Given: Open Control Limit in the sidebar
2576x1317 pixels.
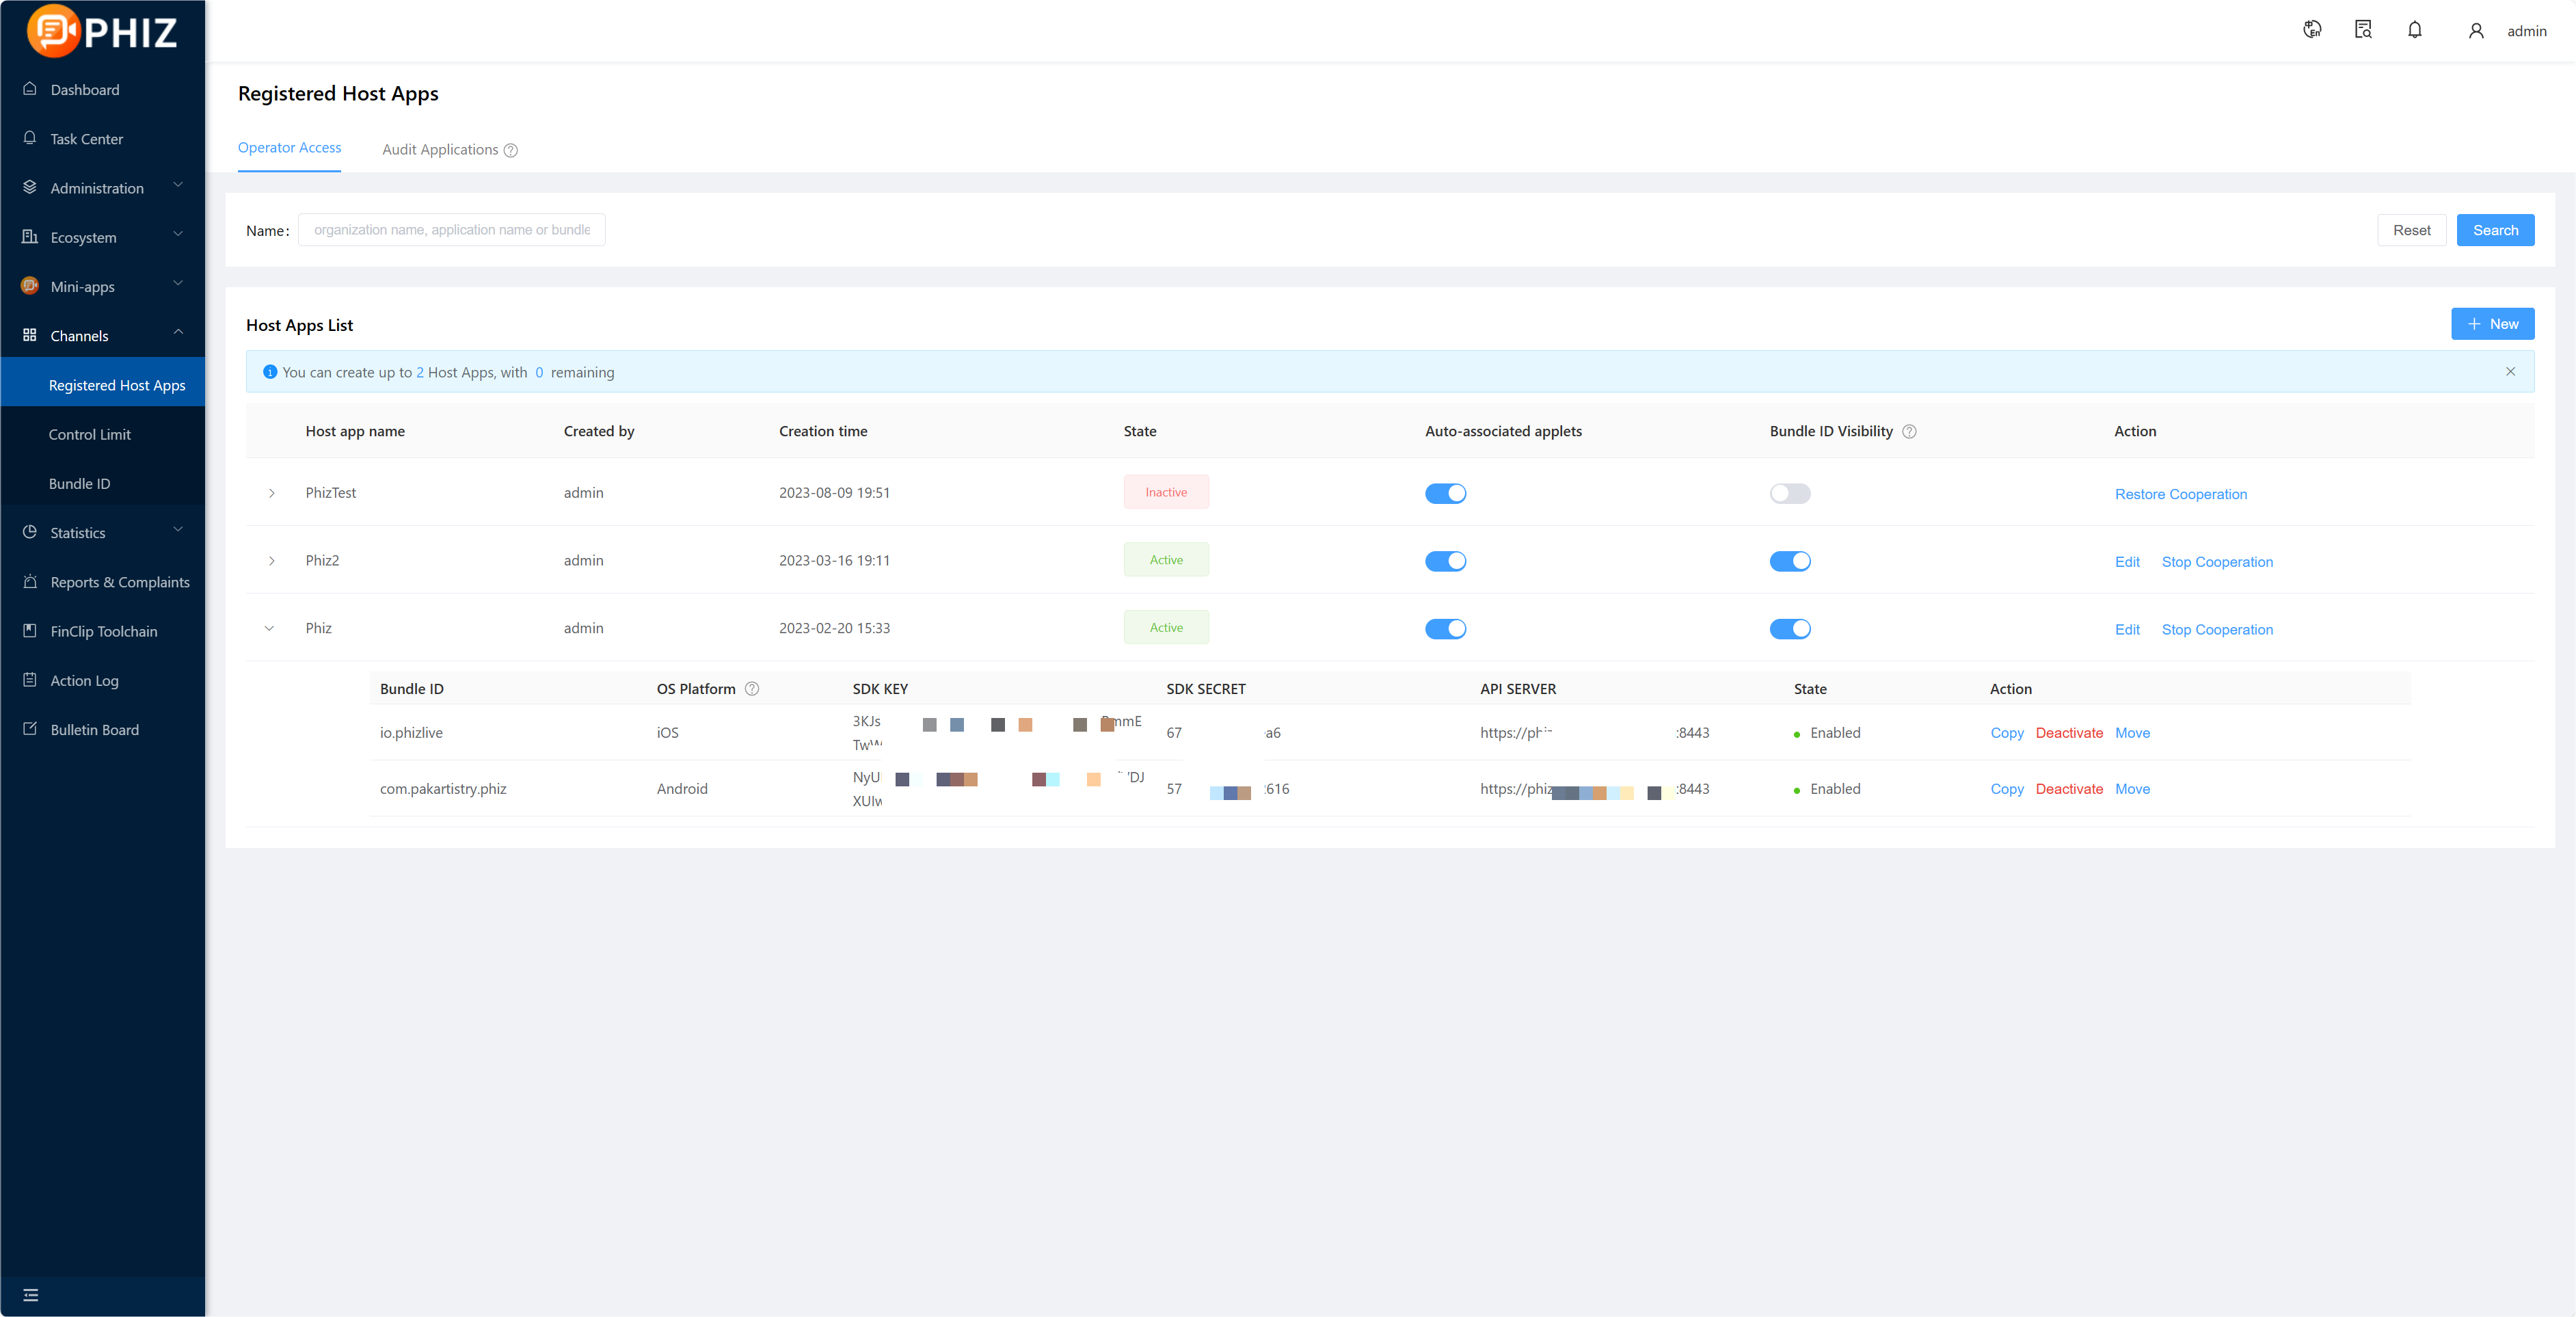Looking at the screenshot, I should (90, 434).
